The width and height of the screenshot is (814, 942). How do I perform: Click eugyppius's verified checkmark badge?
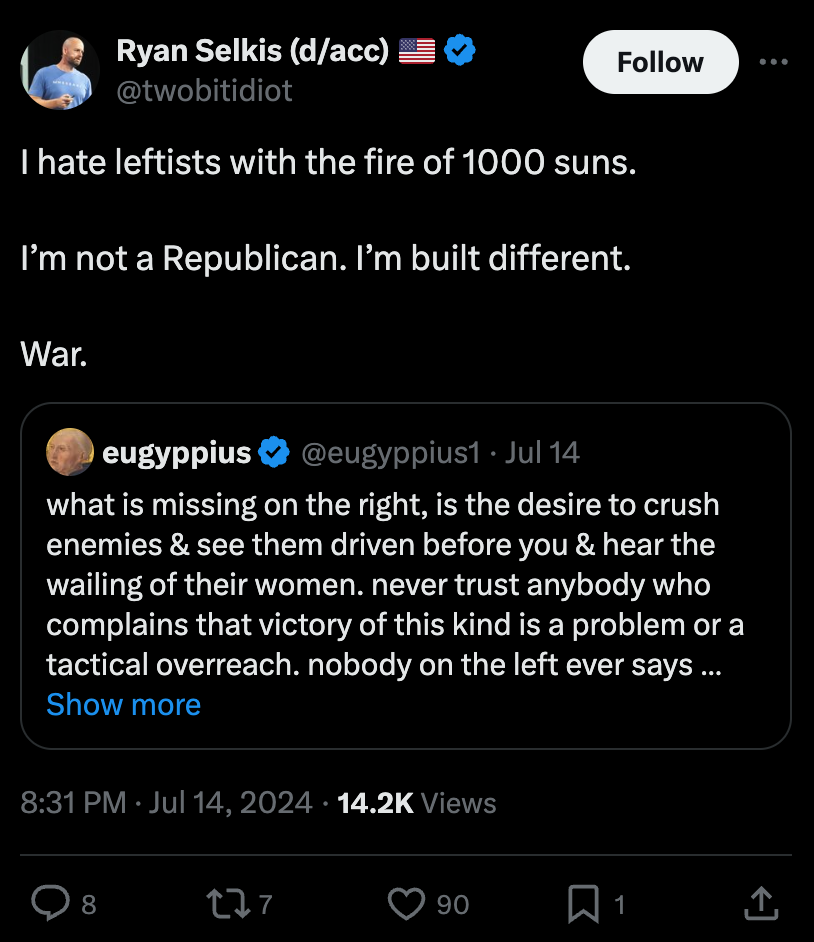click(x=272, y=451)
